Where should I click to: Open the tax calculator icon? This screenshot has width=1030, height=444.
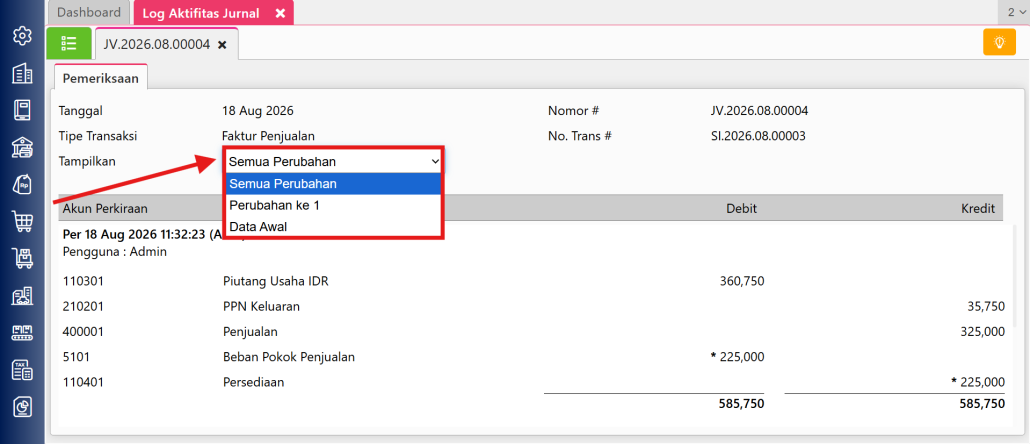point(23,371)
